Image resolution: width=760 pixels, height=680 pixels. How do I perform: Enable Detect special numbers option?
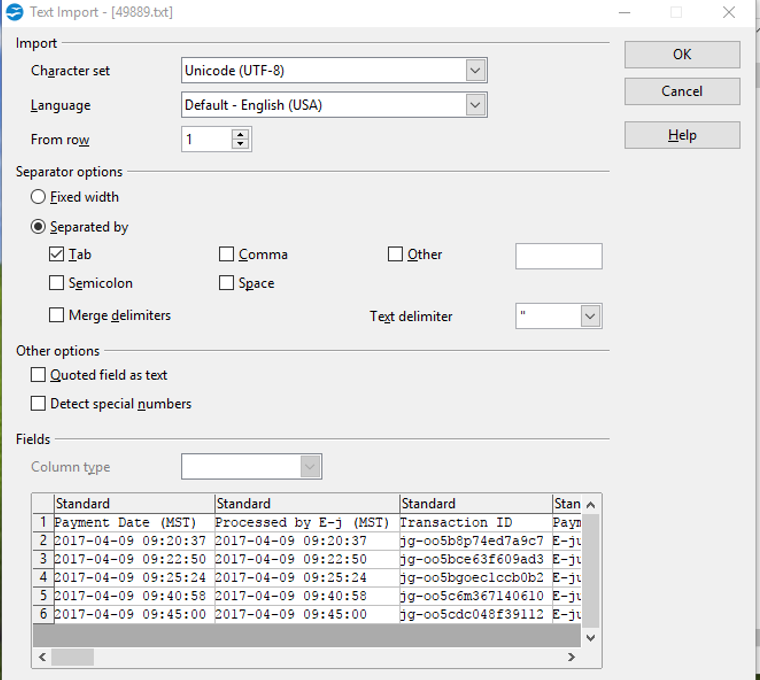pos(39,404)
